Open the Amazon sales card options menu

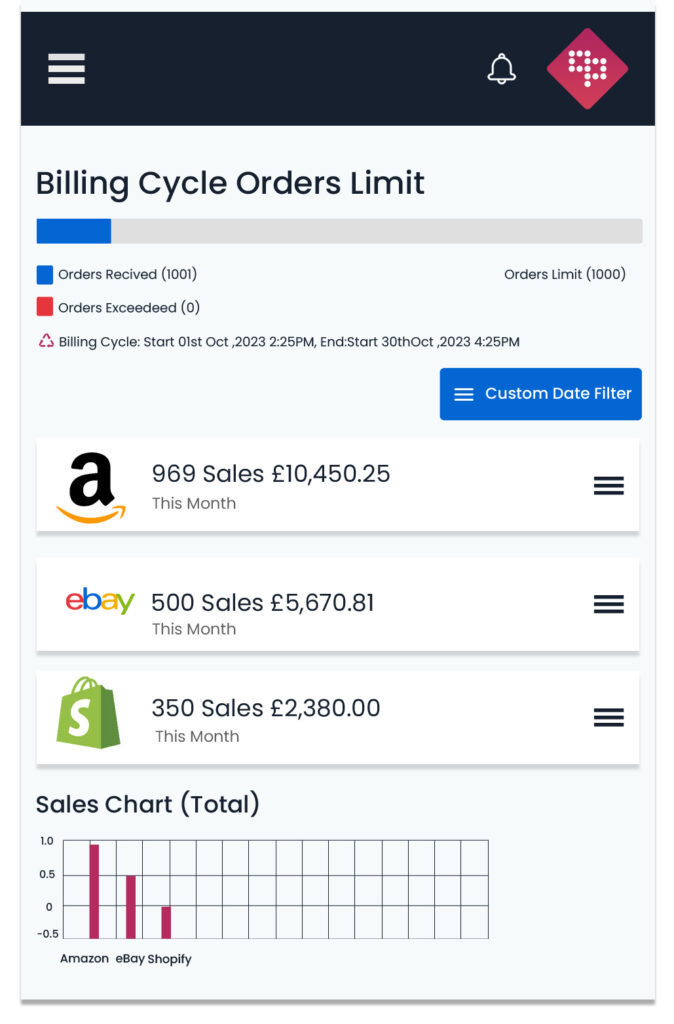[608, 485]
